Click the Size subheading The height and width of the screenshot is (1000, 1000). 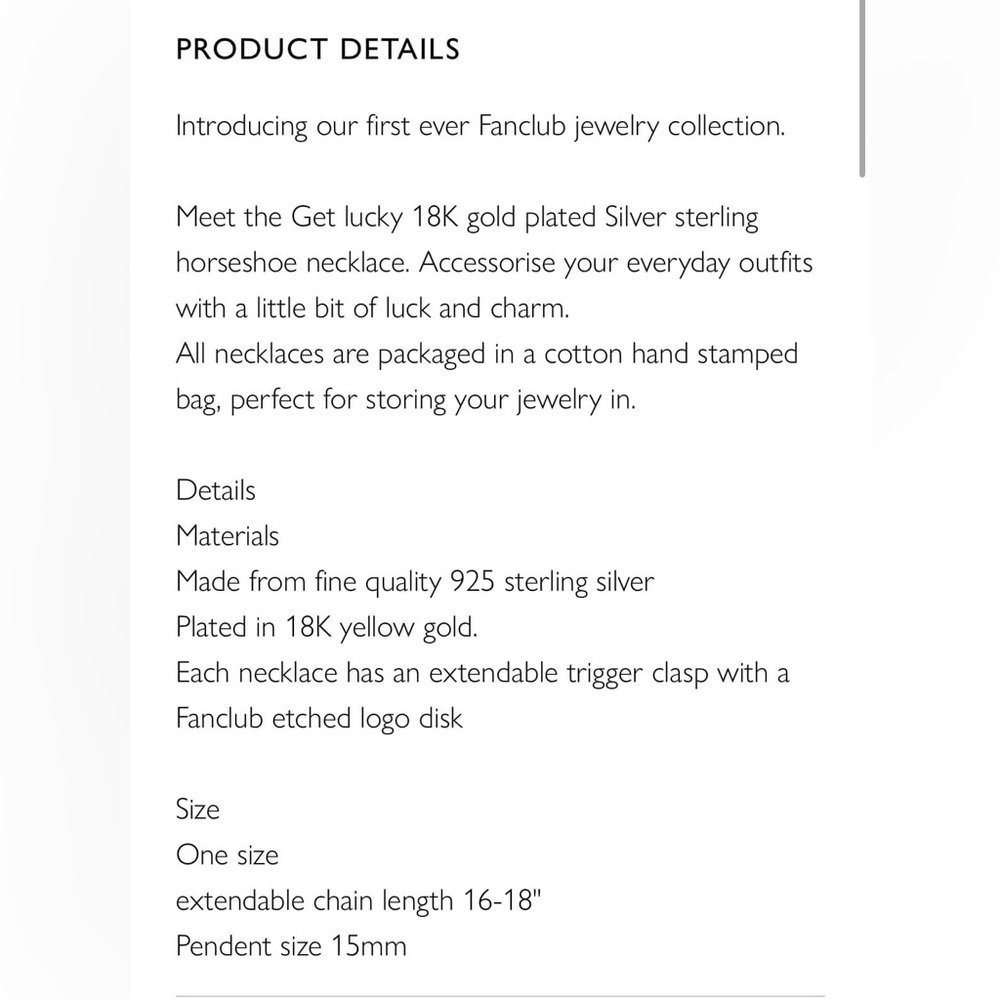[198, 809]
